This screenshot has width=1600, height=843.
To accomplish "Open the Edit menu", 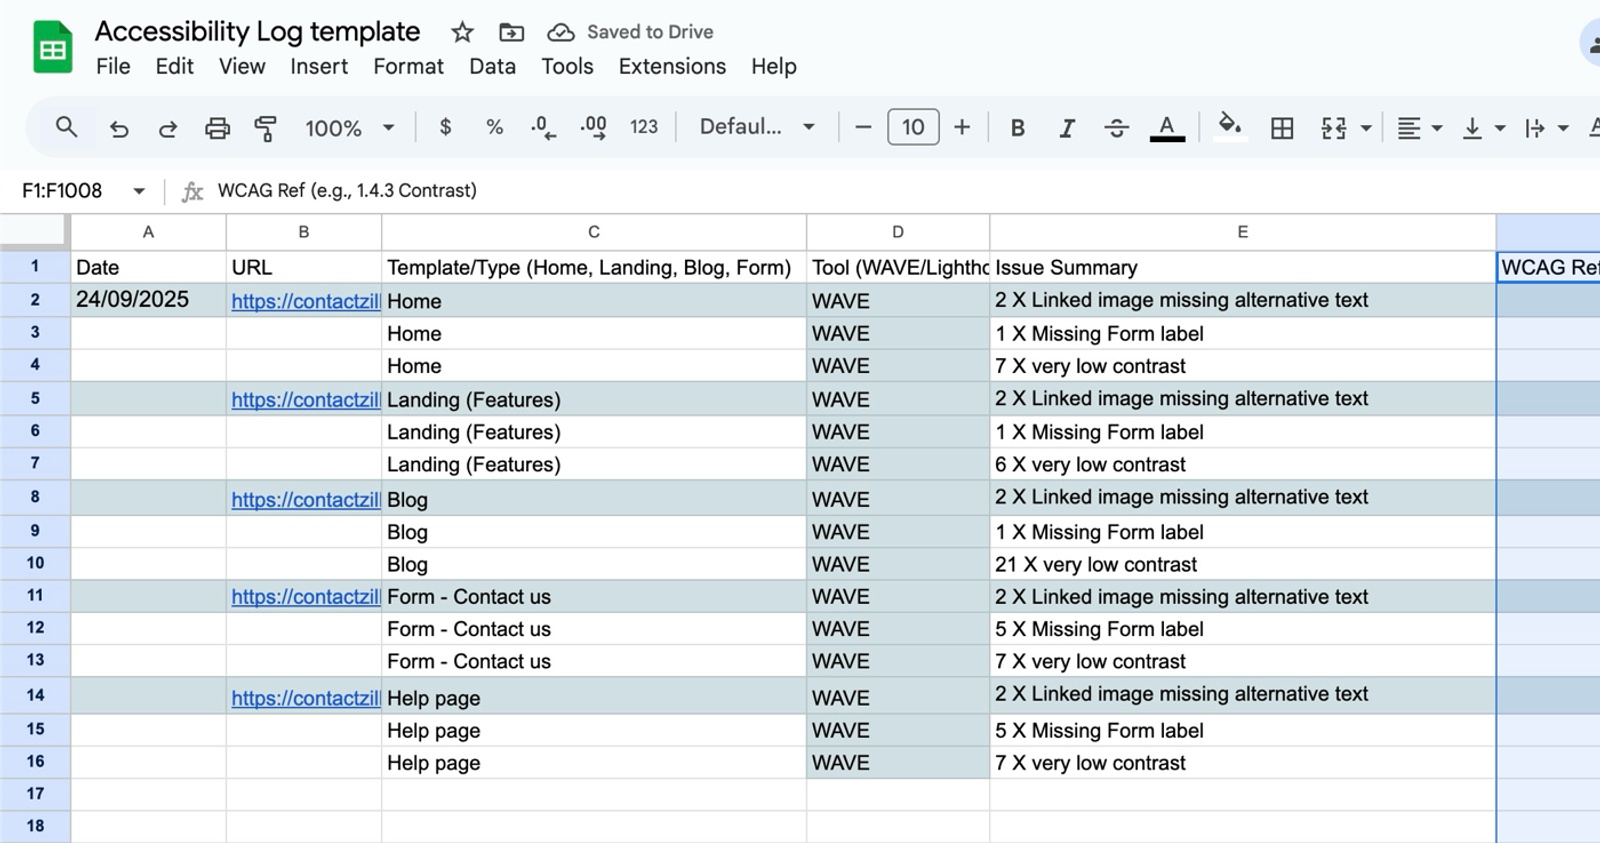I will pyautogui.click(x=174, y=66).
